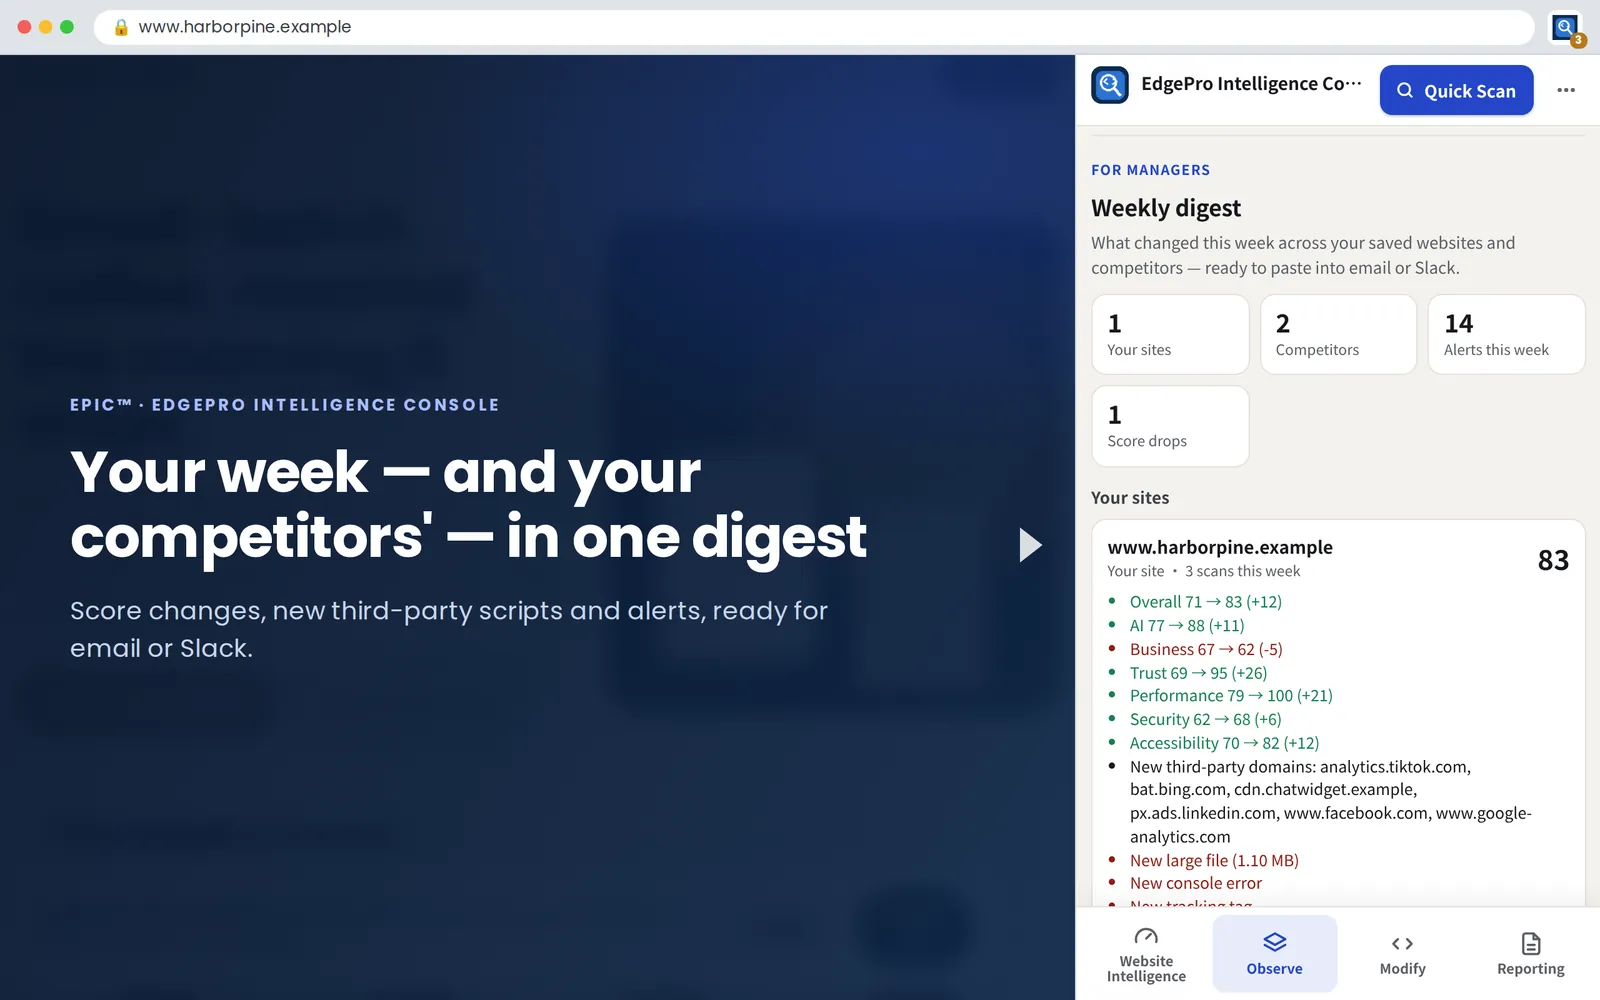Open the three-dot more options menu
1600x1000 pixels.
[x=1566, y=90]
